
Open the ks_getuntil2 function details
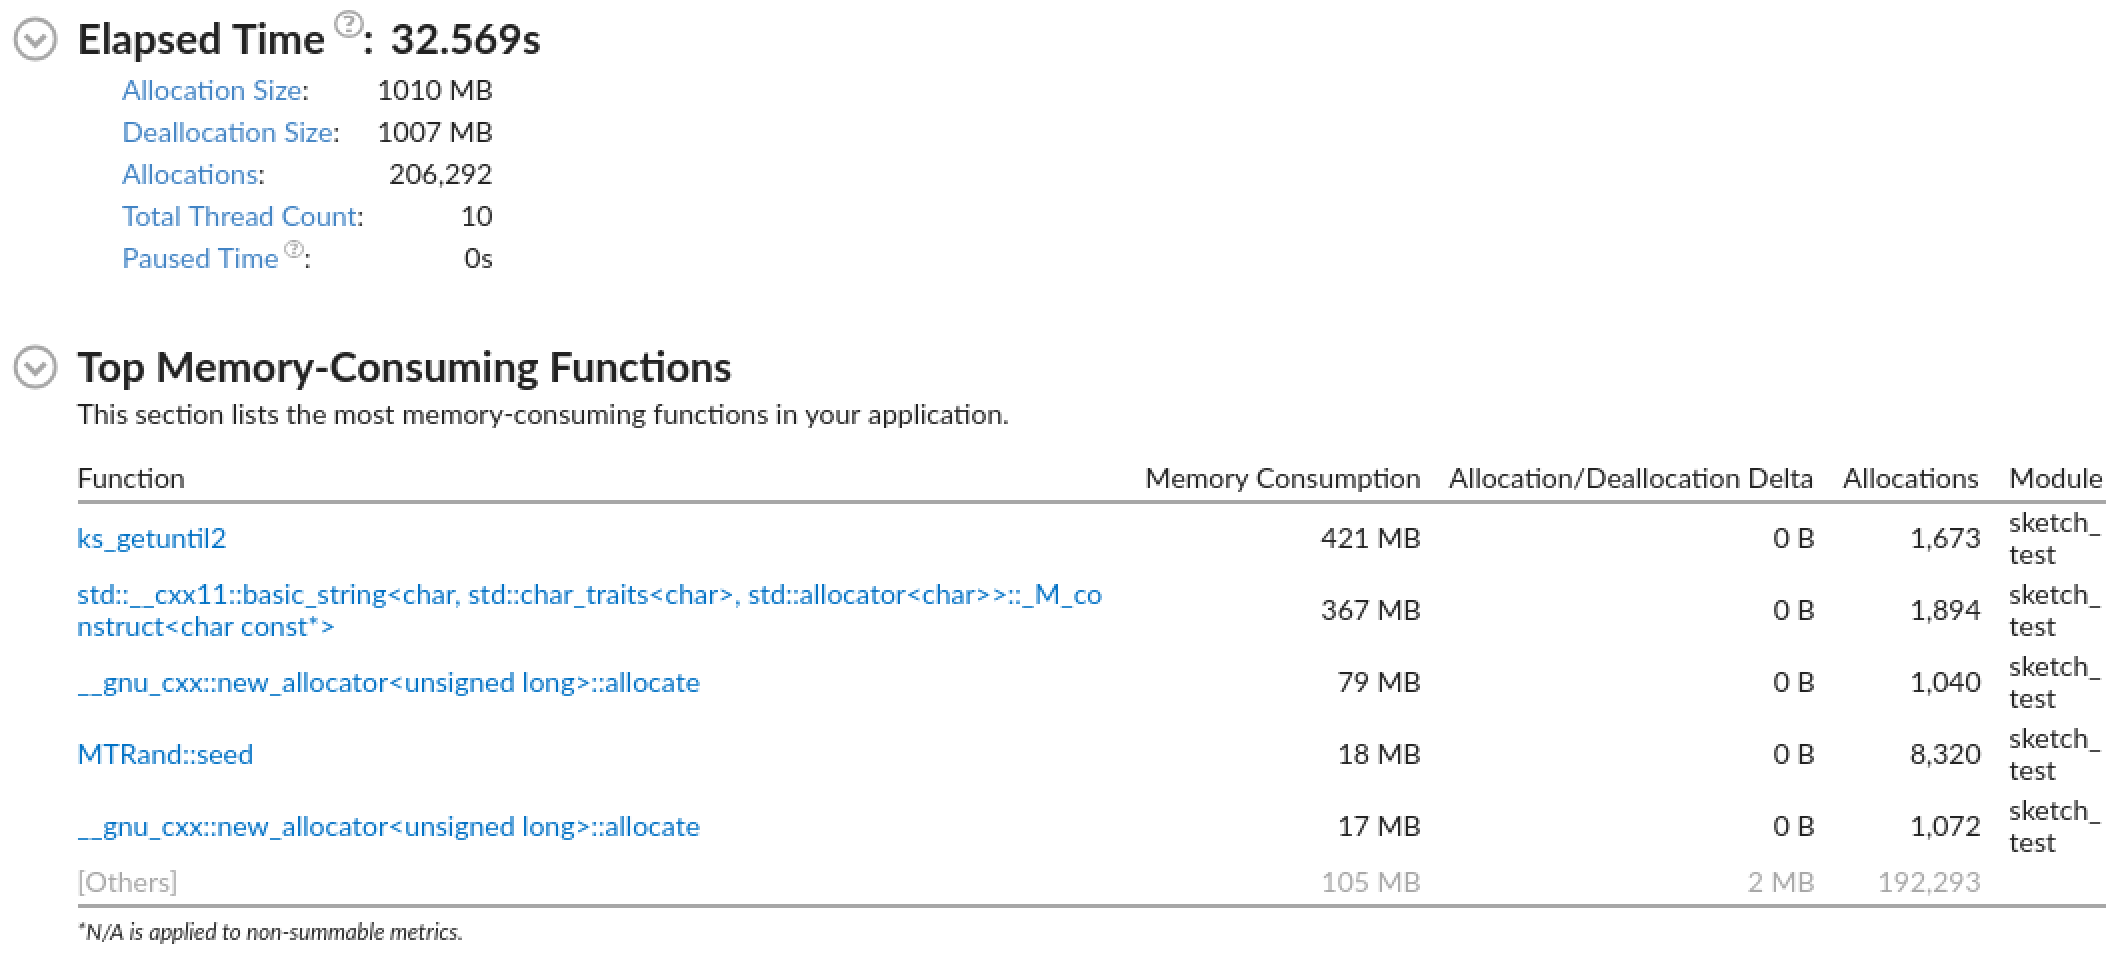[x=151, y=538]
